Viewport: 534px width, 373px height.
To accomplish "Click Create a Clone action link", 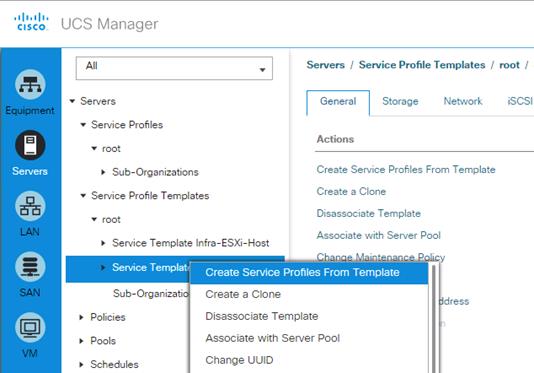I will [351, 191].
